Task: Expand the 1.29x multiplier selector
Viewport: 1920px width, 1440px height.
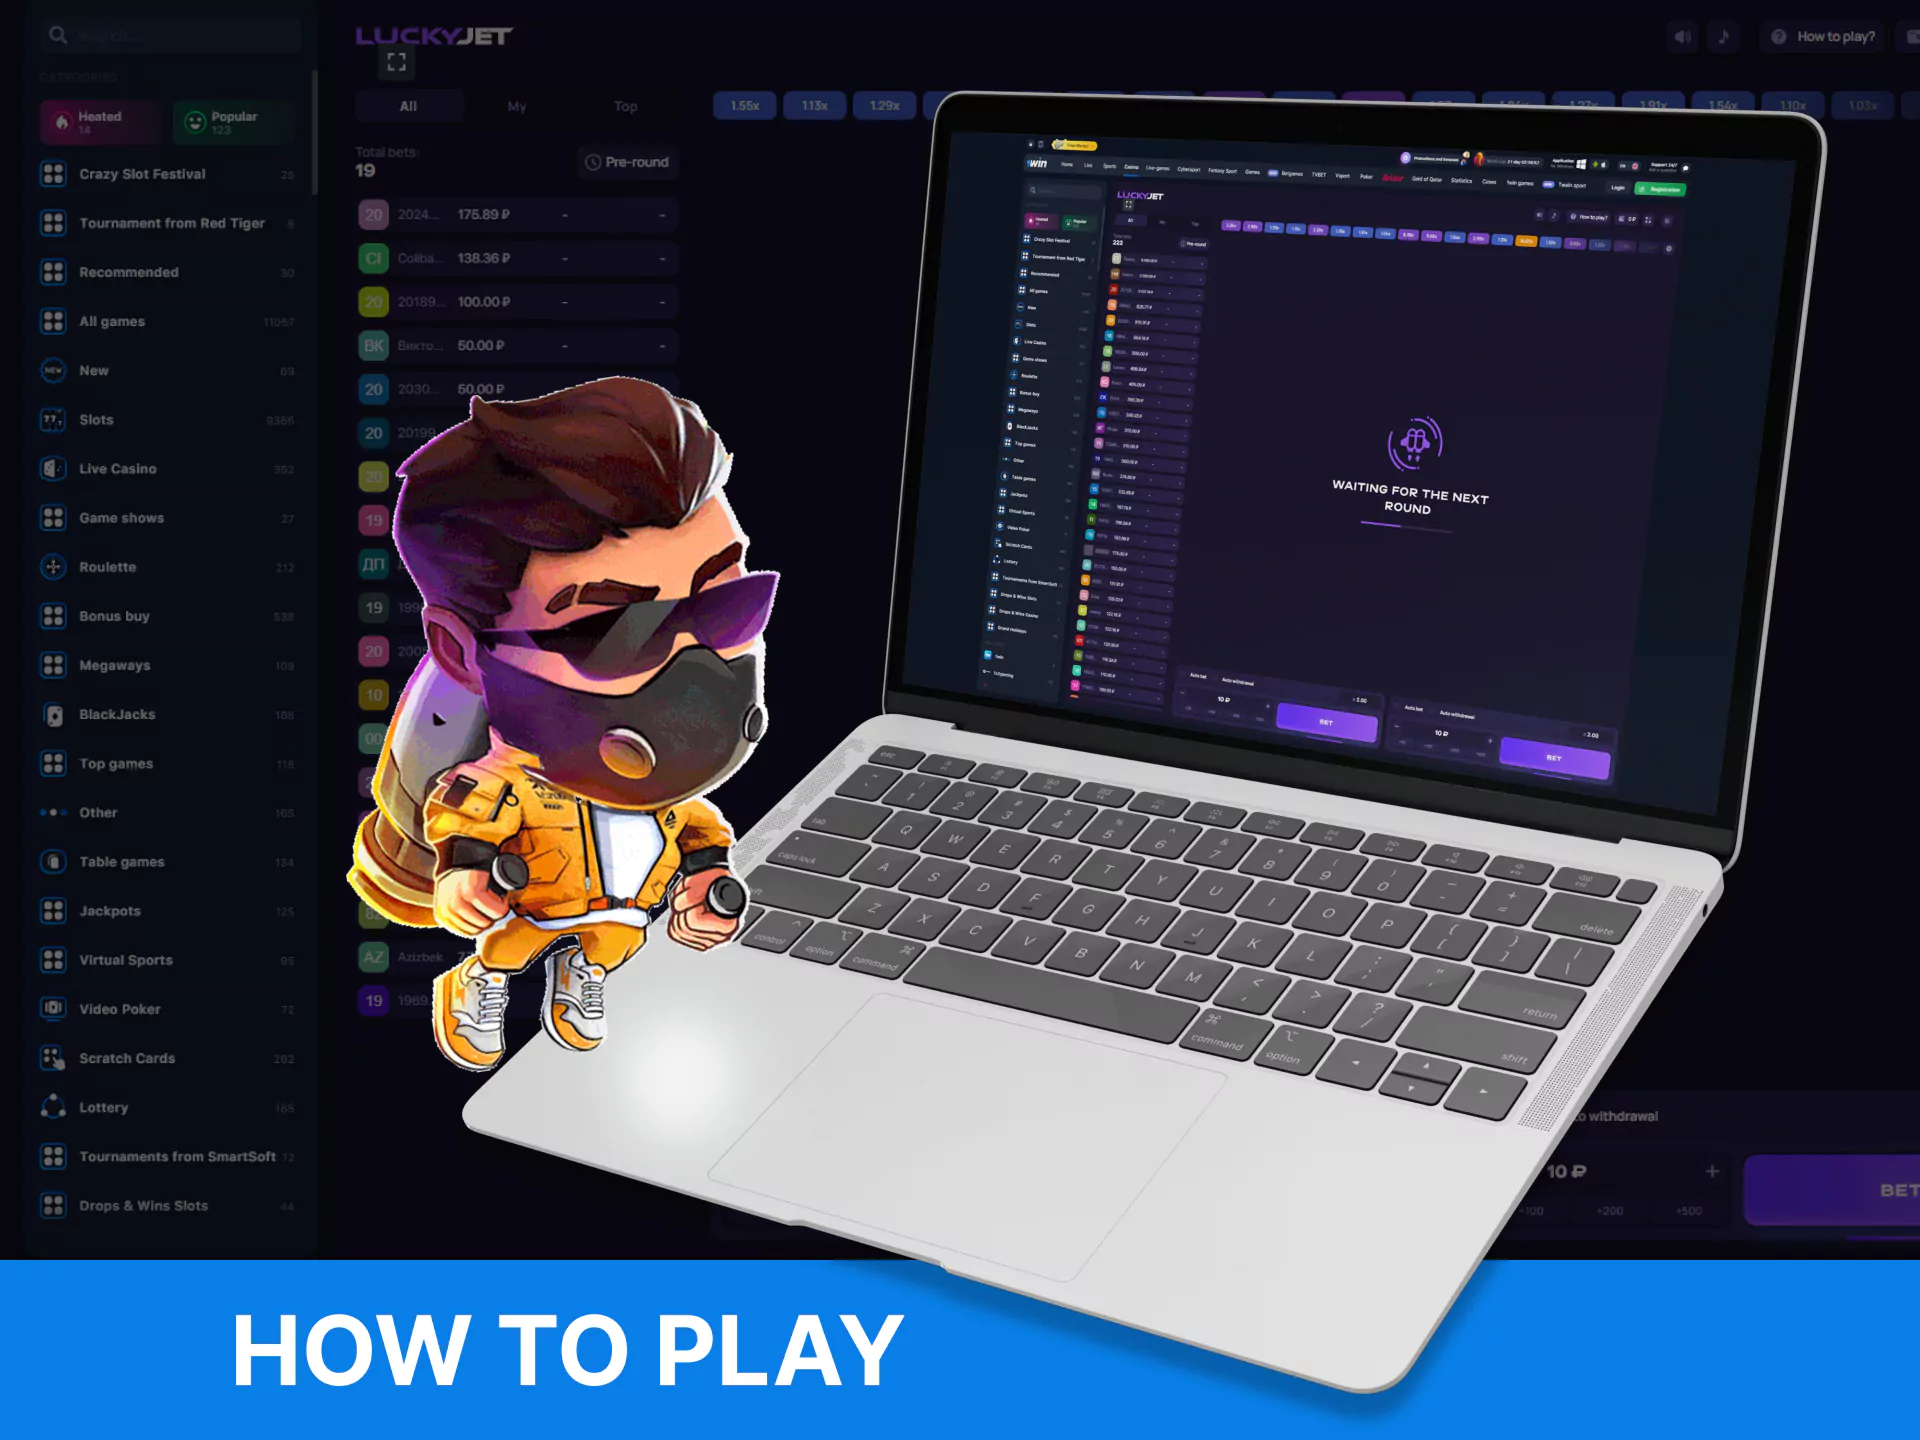Action: click(883, 104)
